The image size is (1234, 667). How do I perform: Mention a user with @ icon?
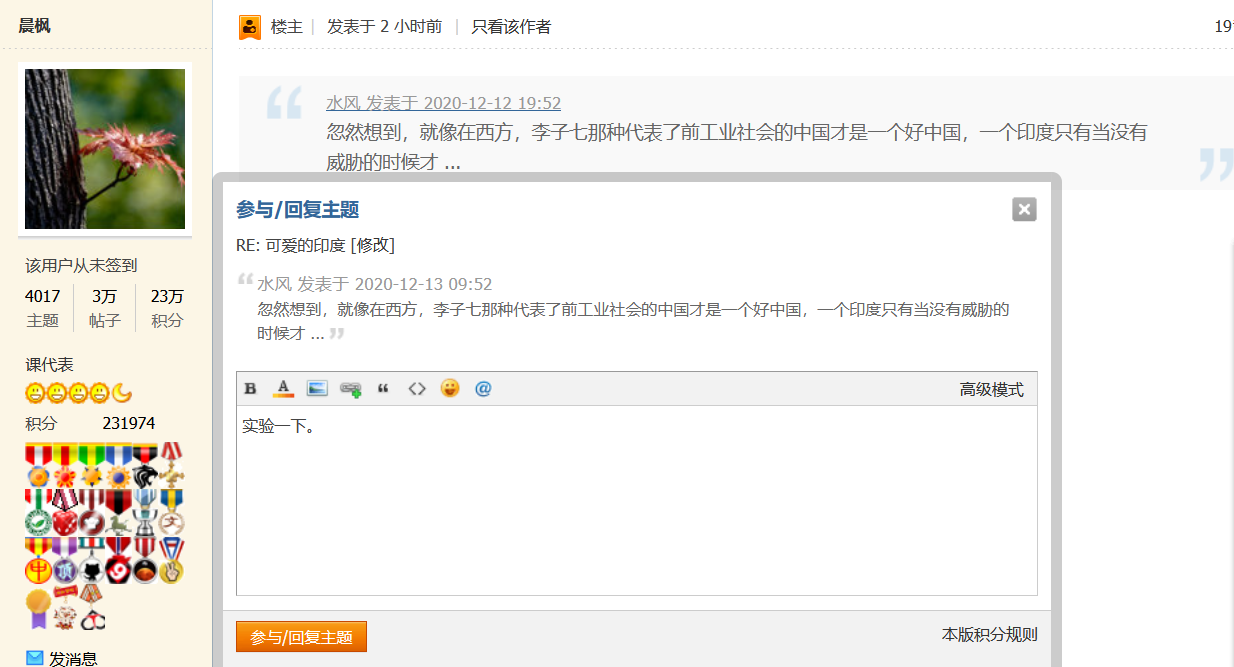click(483, 389)
